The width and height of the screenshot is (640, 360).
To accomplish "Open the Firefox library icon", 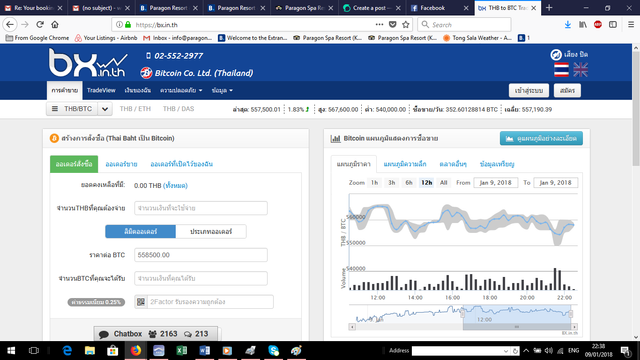I will click(x=583, y=24).
